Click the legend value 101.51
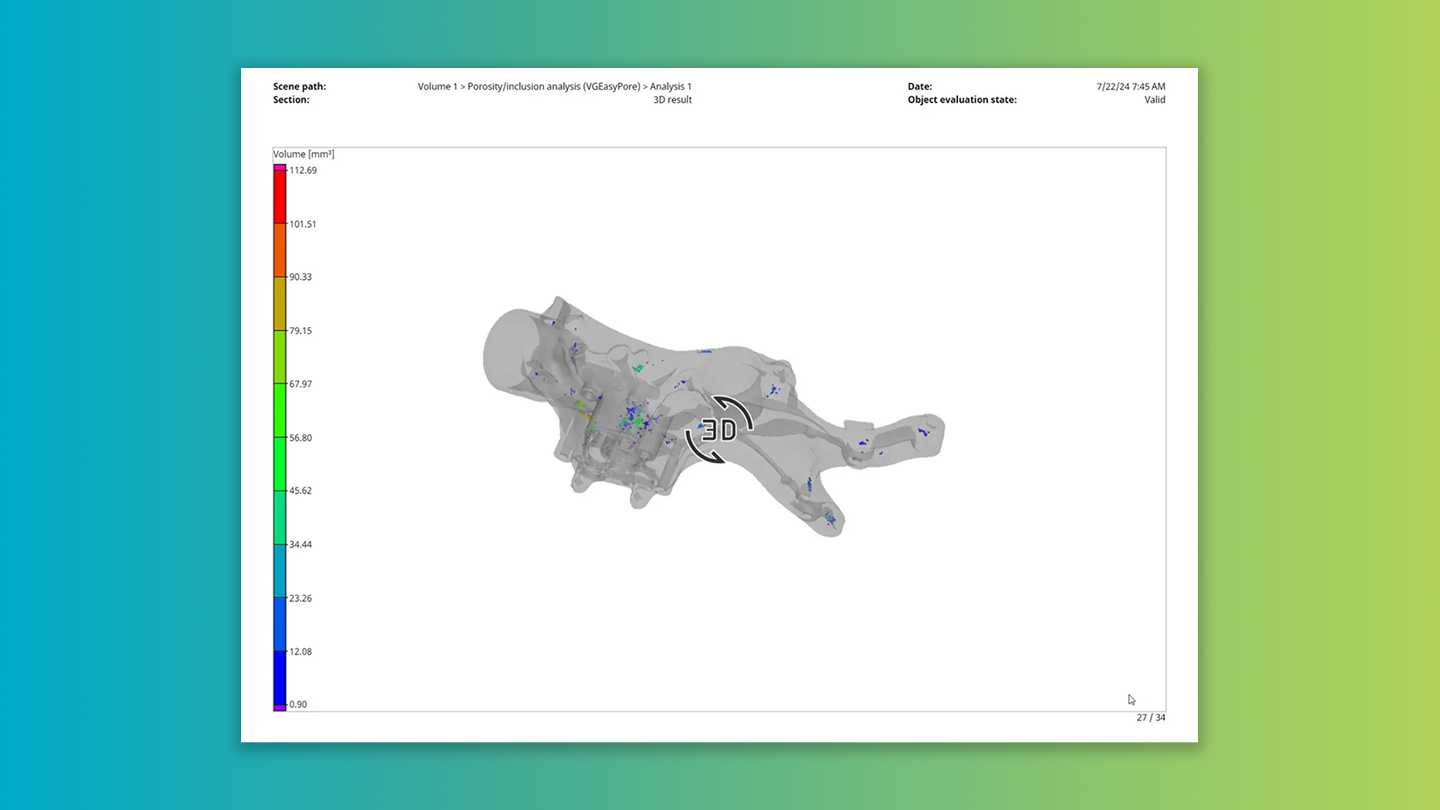 [303, 224]
